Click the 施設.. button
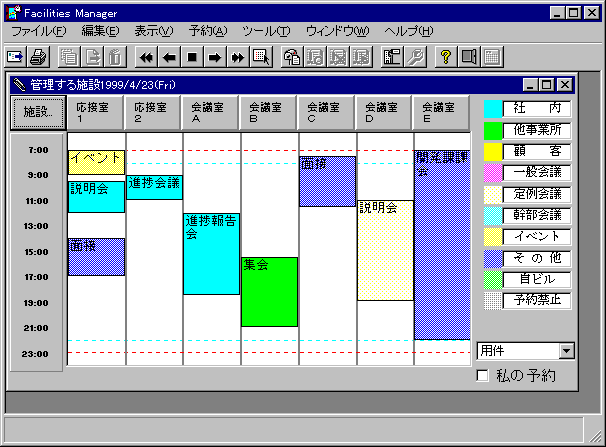This screenshot has width=606, height=447. point(38,112)
